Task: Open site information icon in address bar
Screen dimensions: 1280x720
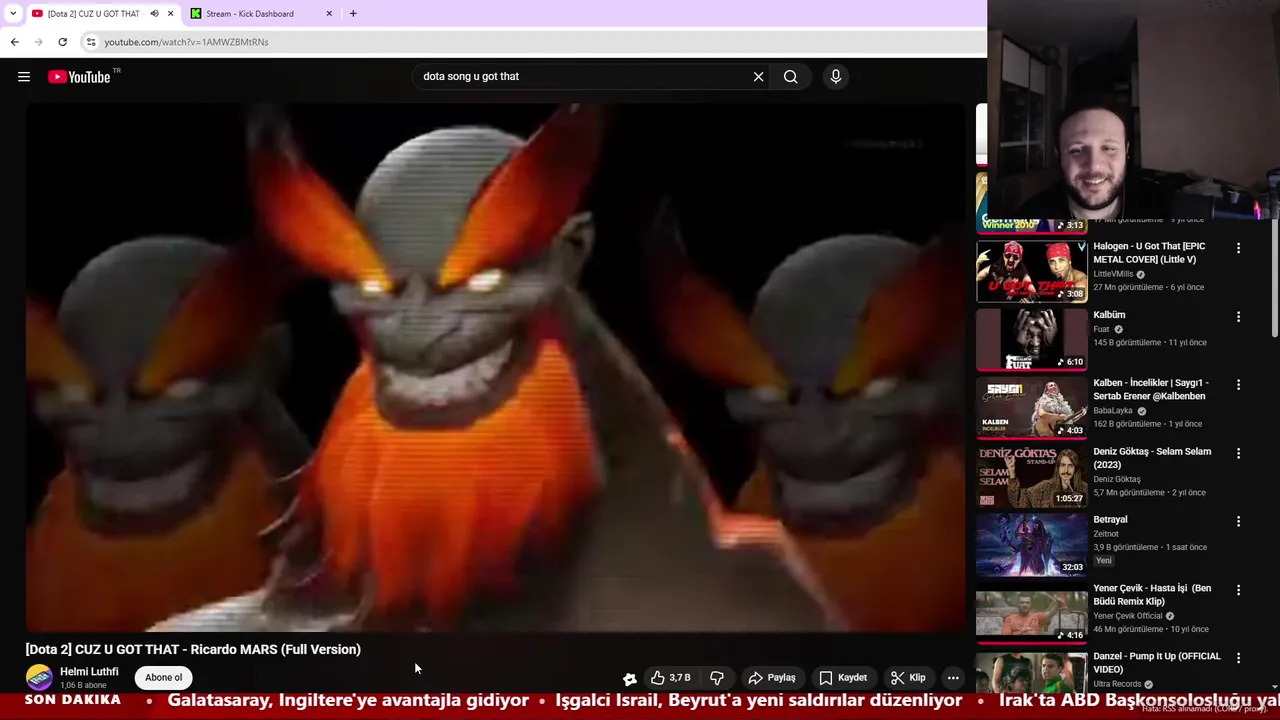Action: tap(91, 42)
